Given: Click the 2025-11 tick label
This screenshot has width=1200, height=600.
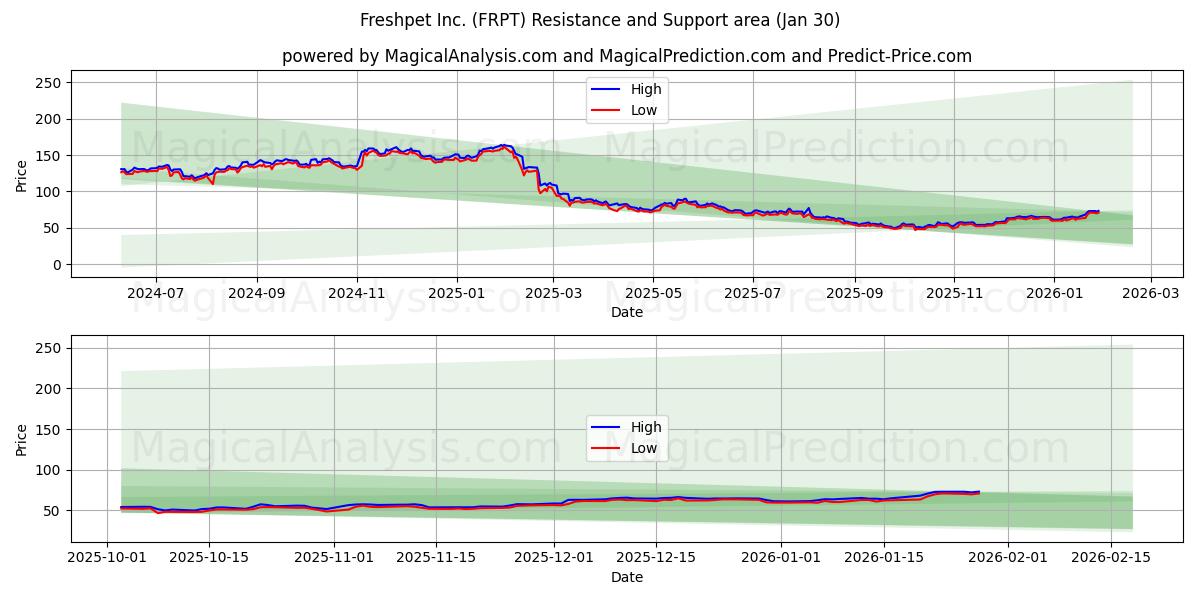Looking at the screenshot, I should pyautogui.click(x=954, y=293).
